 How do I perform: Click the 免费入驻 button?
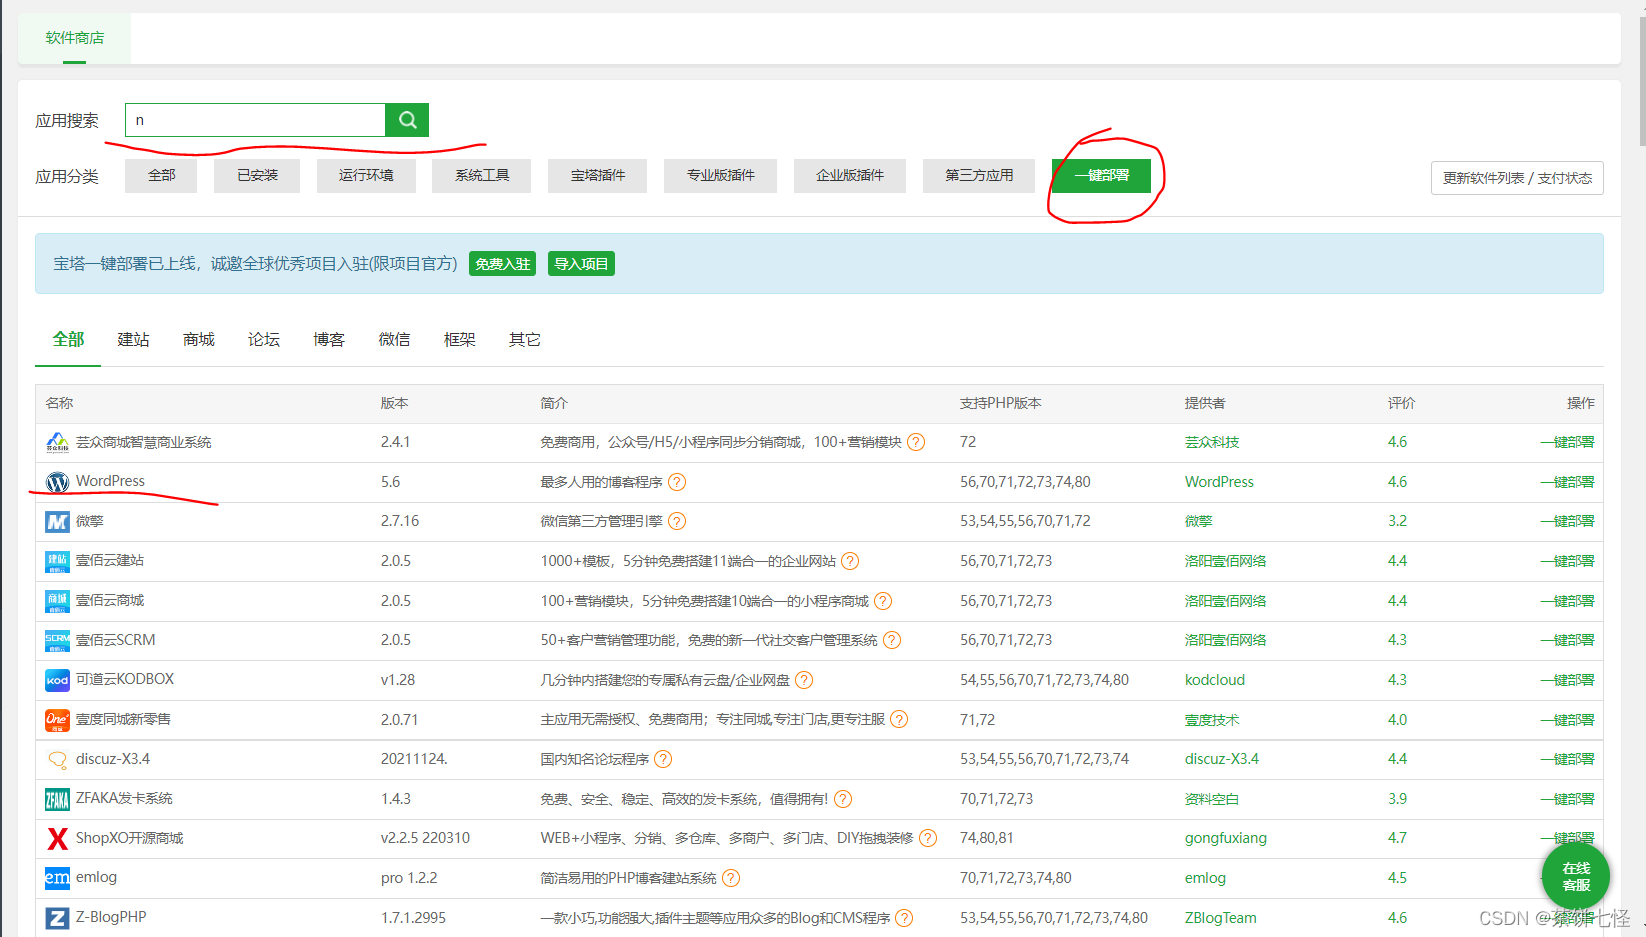click(503, 264)
